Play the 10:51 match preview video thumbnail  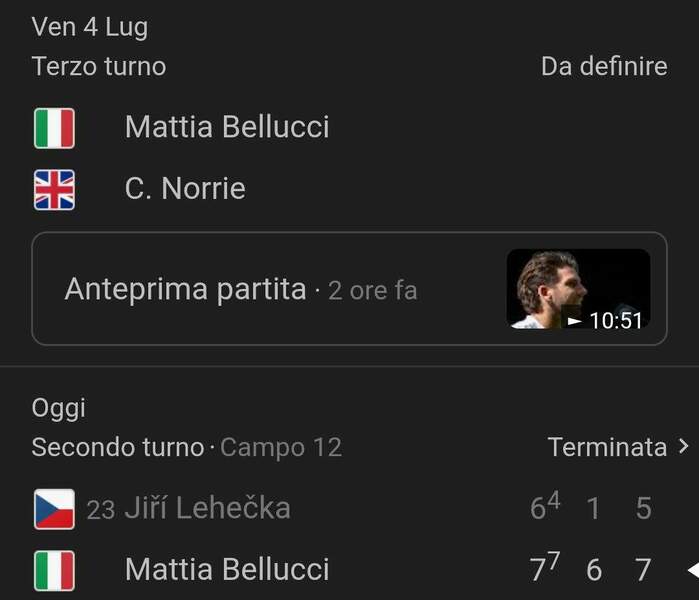tap(578, 289)
